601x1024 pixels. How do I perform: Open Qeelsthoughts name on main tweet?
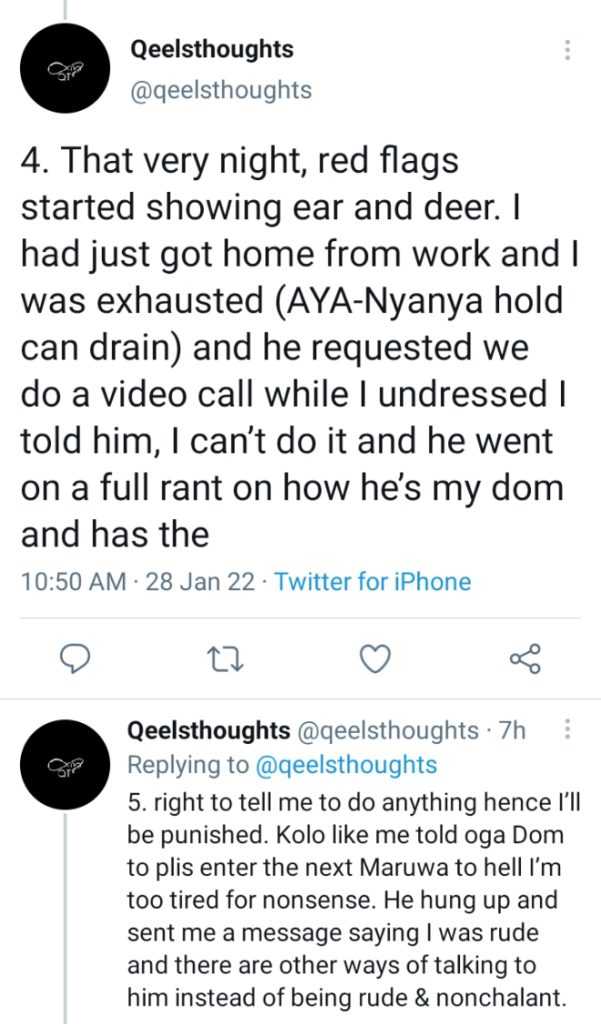point(212,50)
